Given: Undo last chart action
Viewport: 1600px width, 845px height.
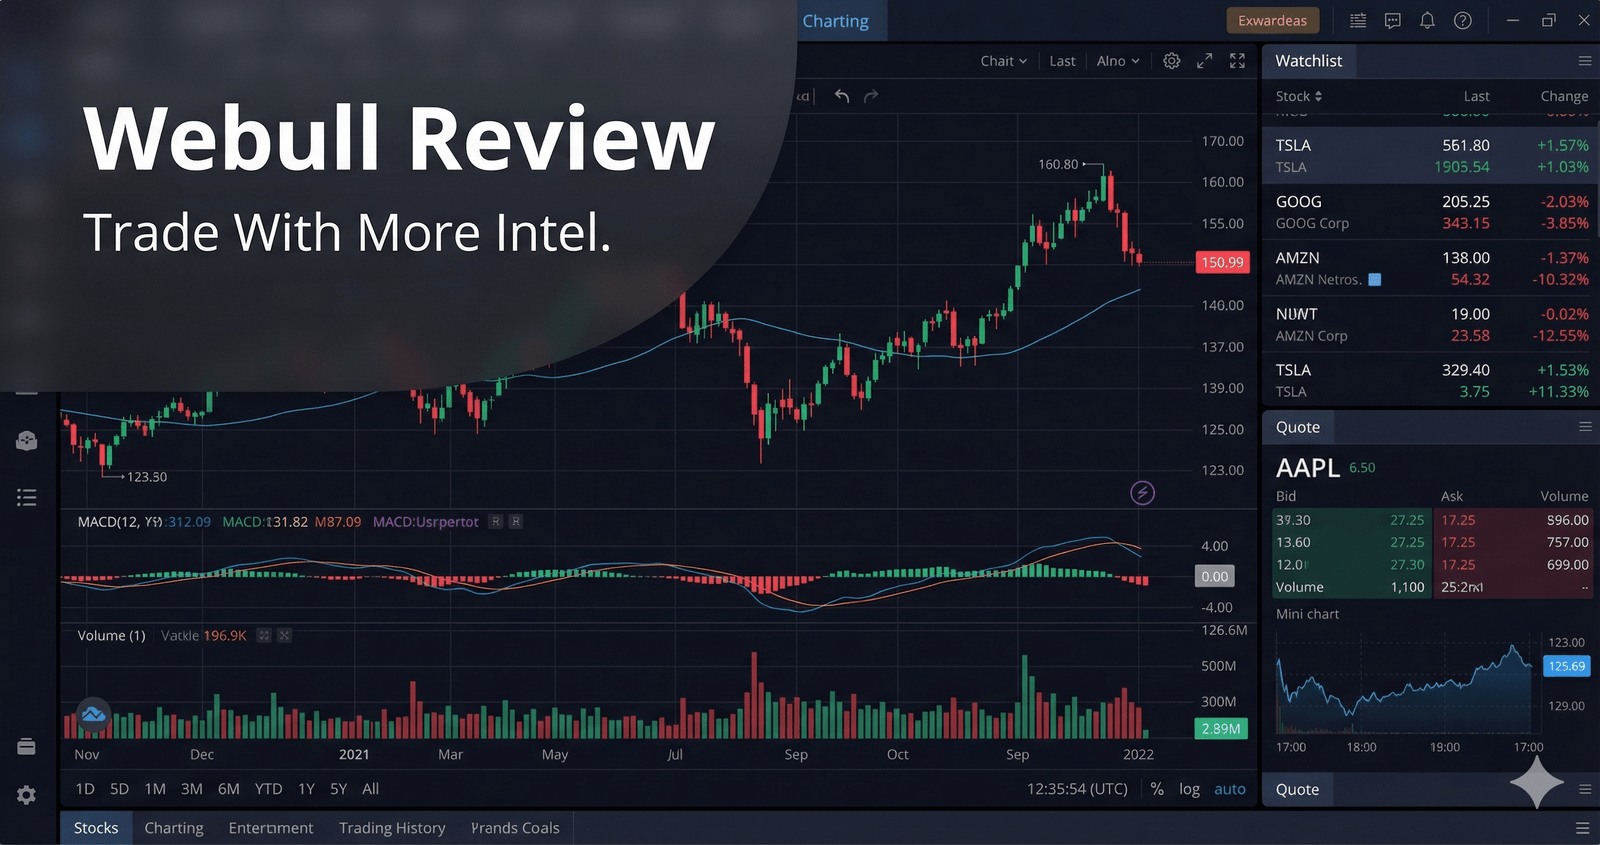Looking at the screenshot, I should pyautogui.click(x=842, y=96).
